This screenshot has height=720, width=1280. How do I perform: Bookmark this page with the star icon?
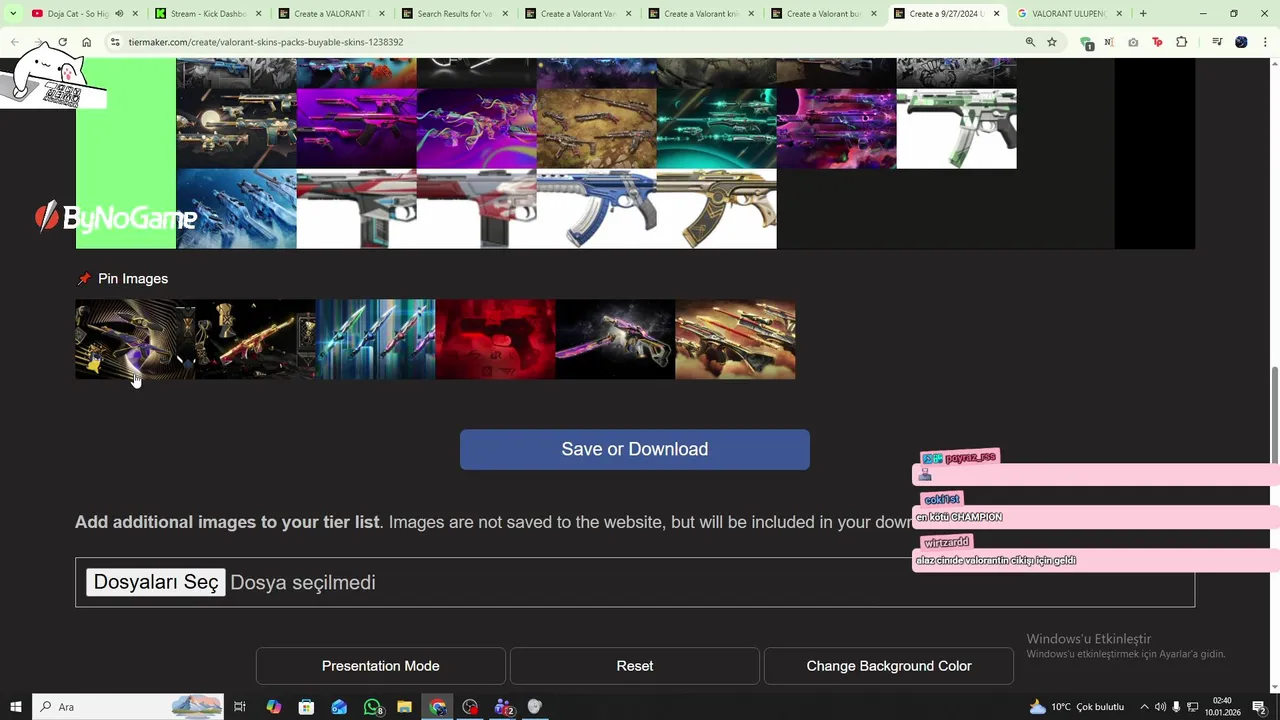[1052, 42]
